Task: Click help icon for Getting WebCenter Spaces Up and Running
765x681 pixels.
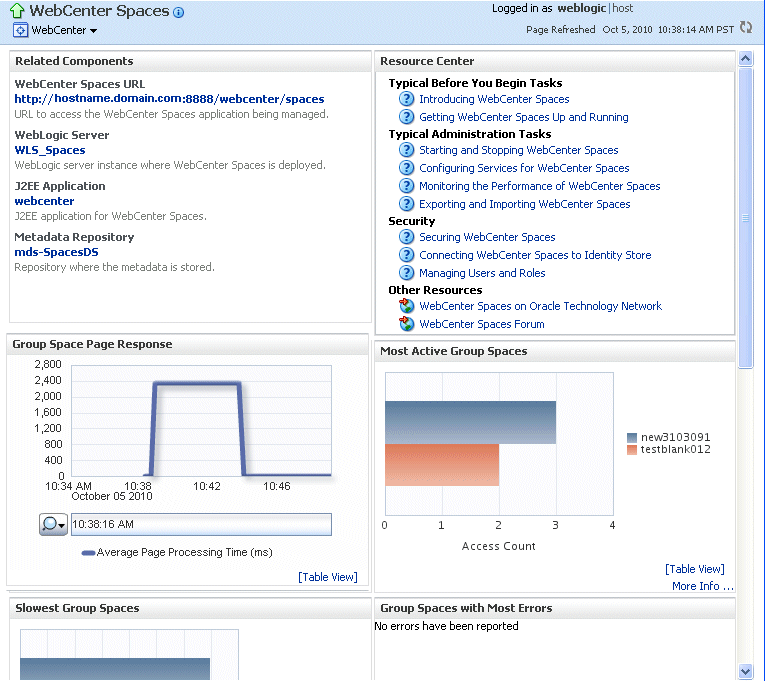Action: (x=406, y=117)
